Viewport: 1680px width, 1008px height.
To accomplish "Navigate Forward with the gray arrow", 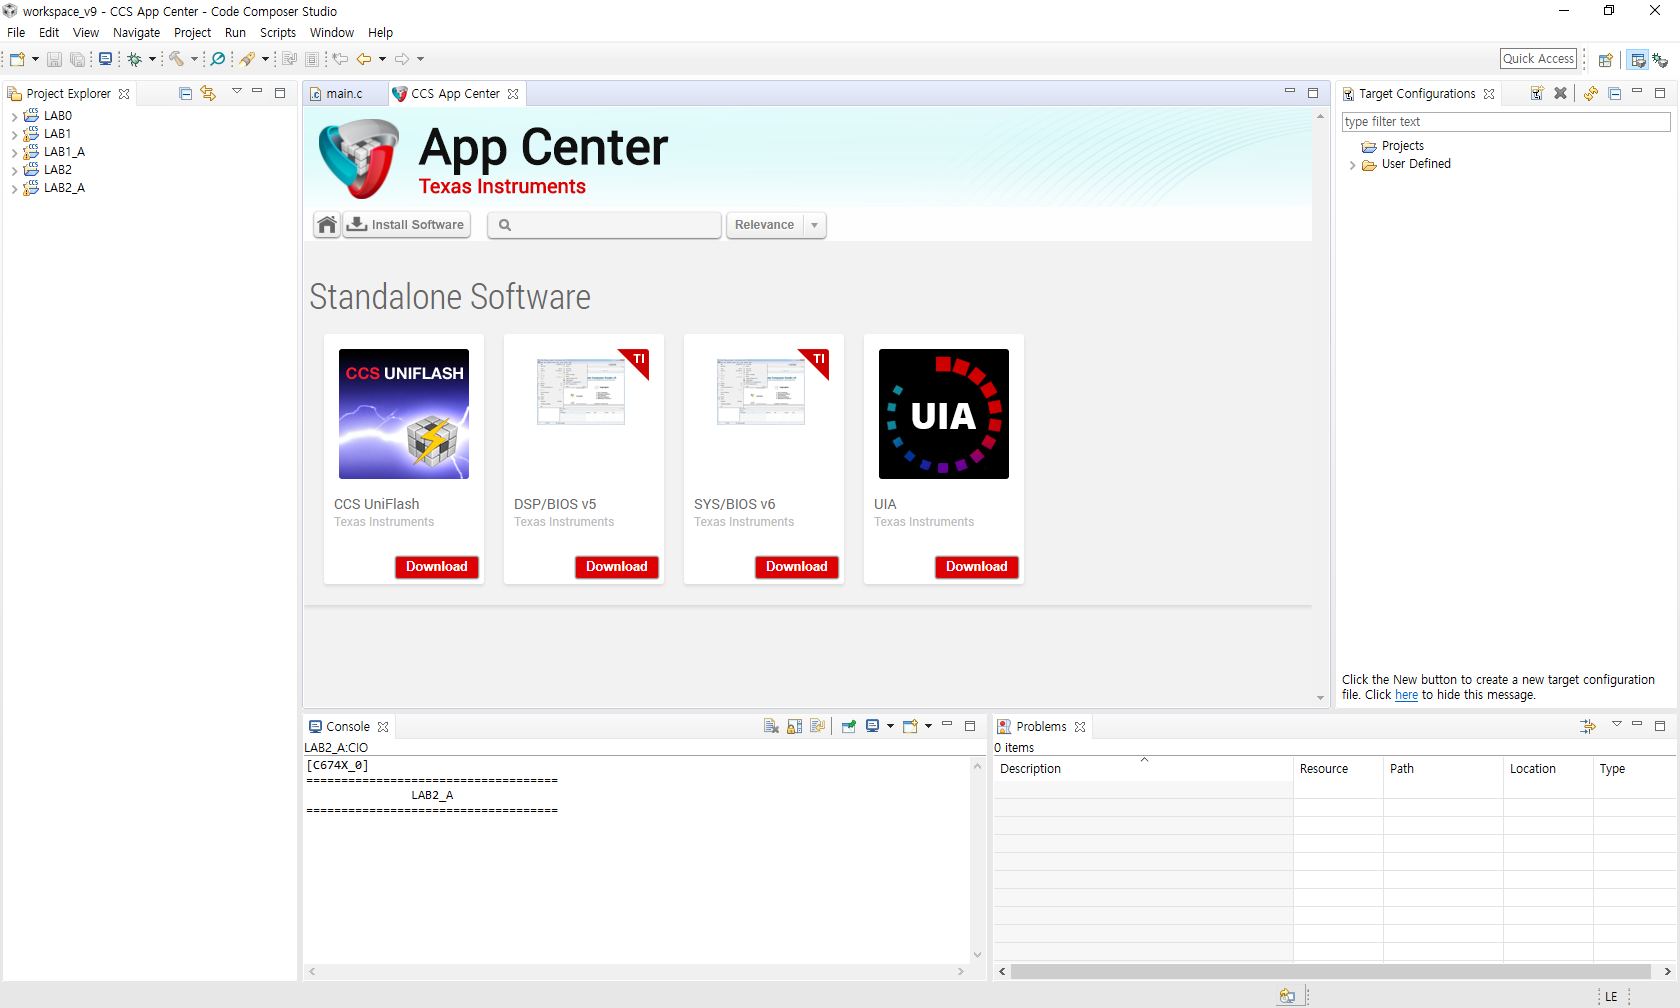I will (402, 59).
